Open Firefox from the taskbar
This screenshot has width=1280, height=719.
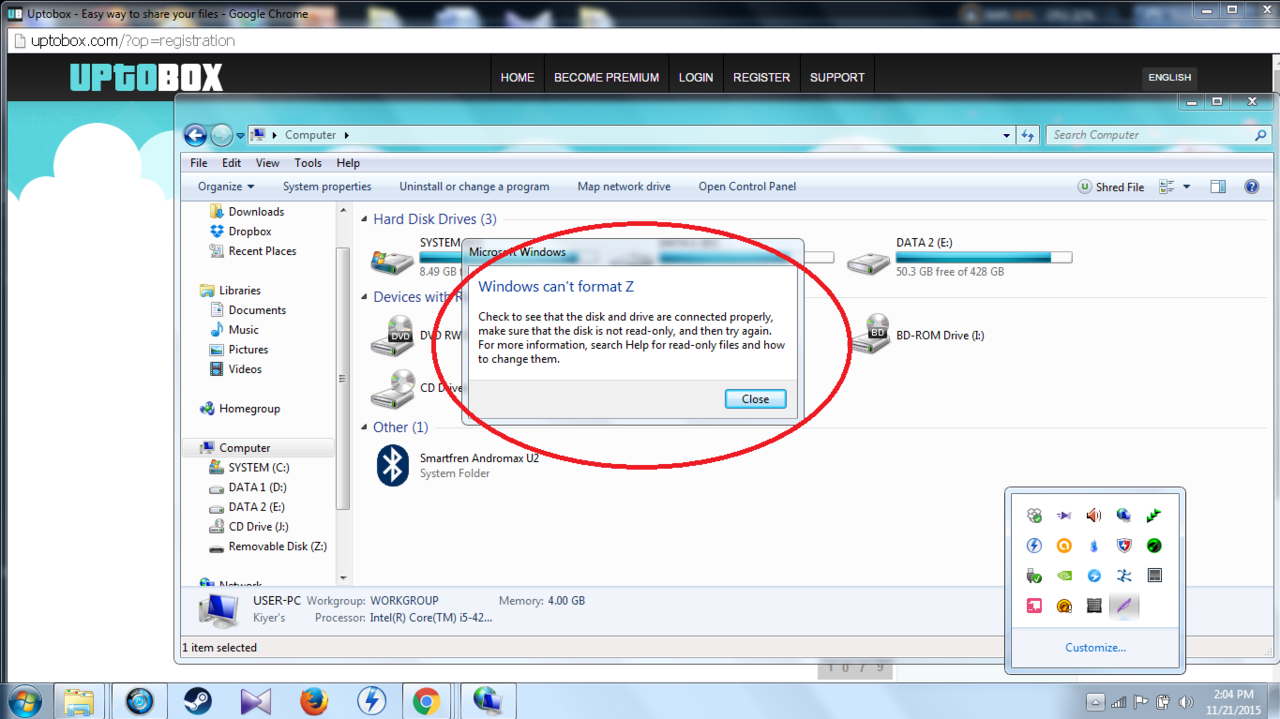tap(313, 701)
